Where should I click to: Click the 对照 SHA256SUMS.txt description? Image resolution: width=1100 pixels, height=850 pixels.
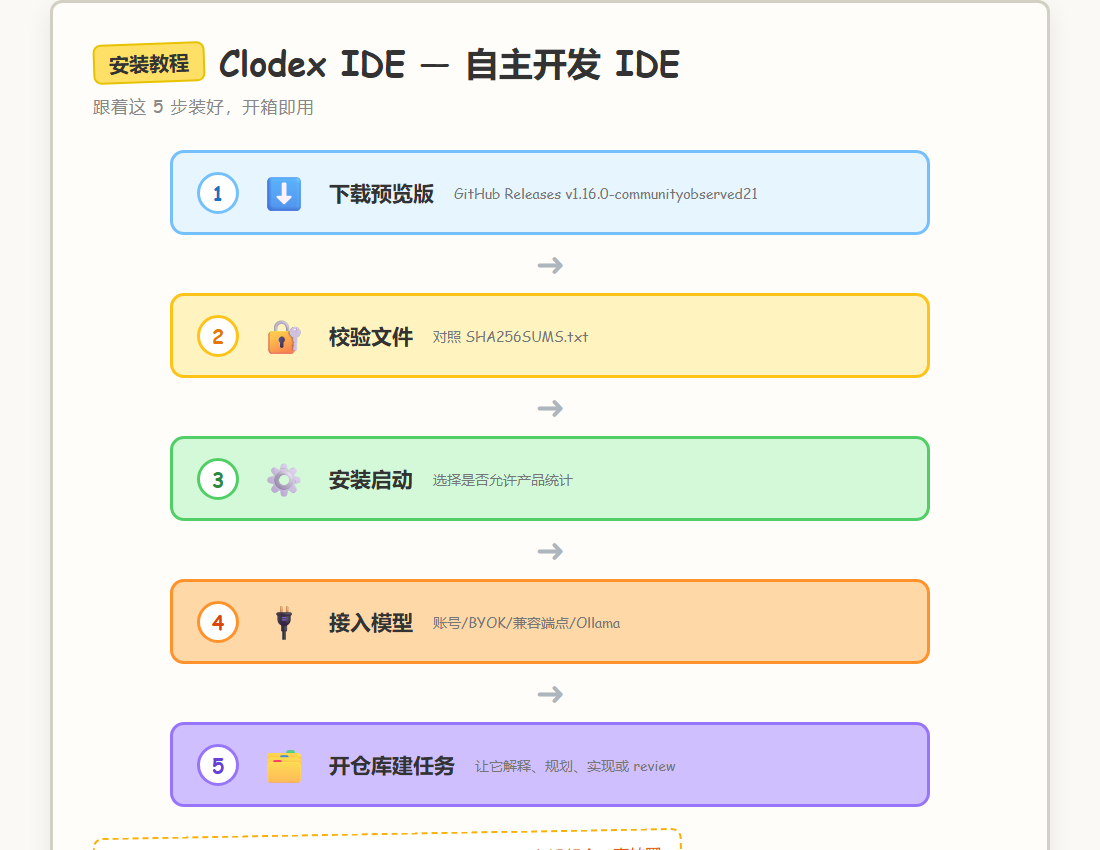(x=510, y=337)
